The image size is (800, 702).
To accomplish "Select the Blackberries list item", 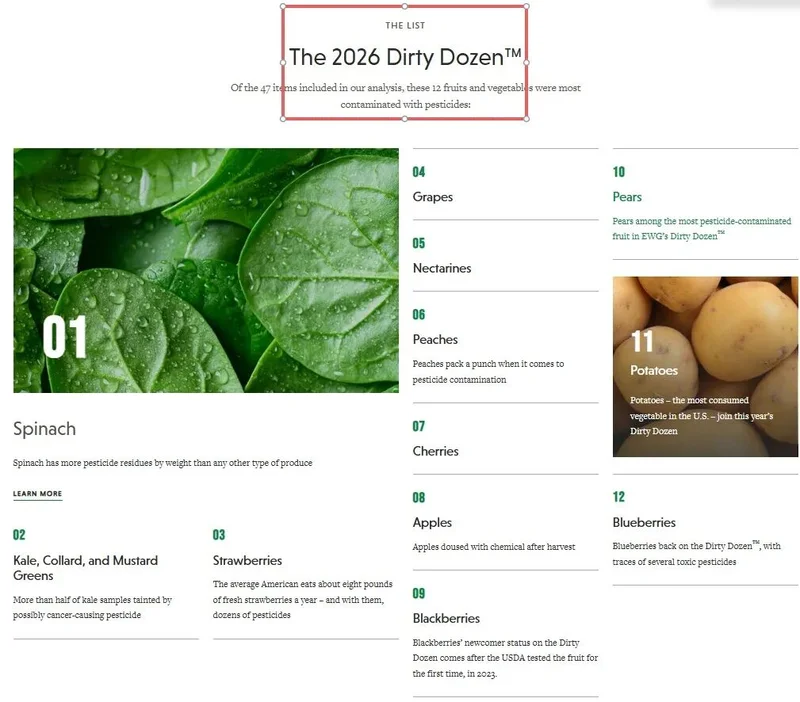I will tap(446, 618).
